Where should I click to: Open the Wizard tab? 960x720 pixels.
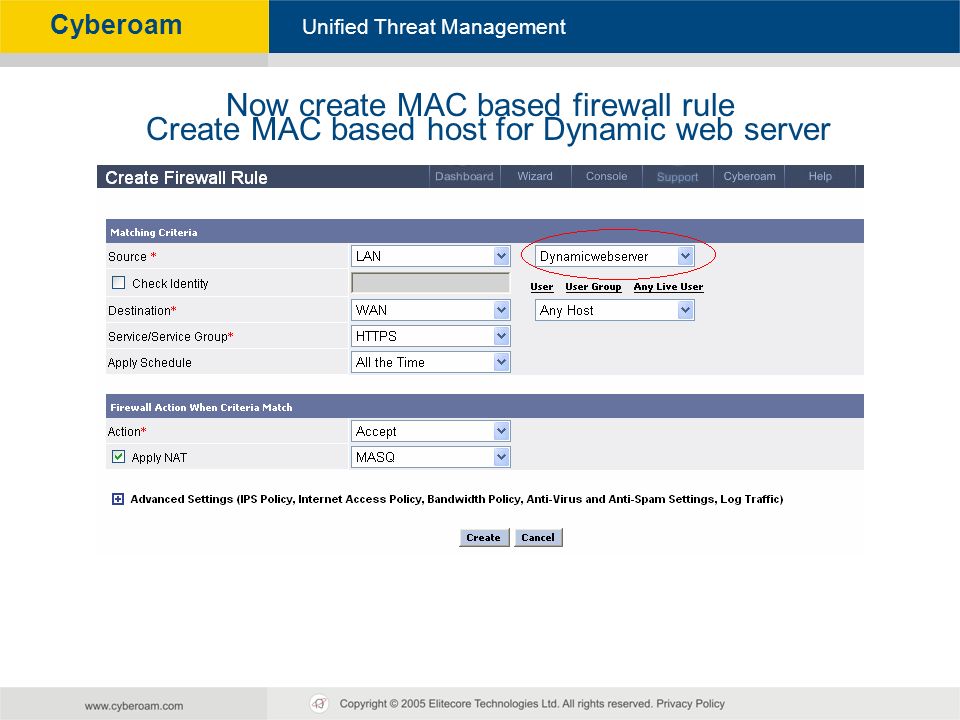535,176
